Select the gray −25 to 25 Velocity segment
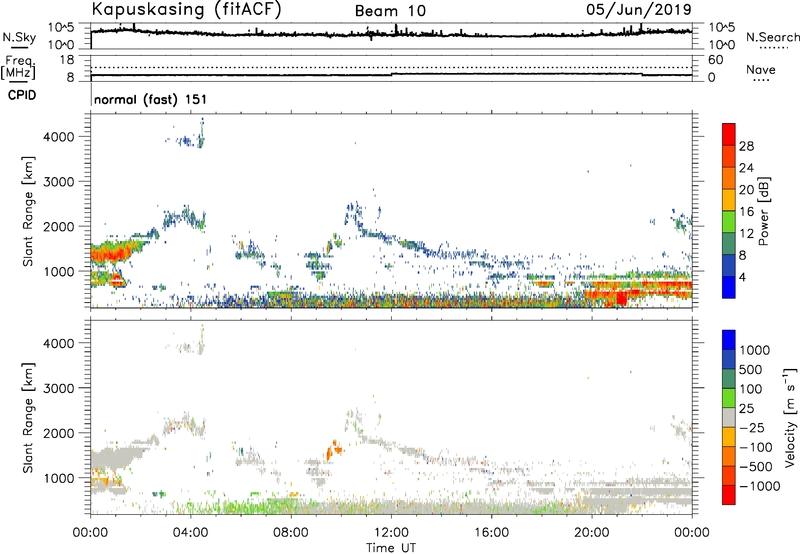The width and height of the screenshot is (800, 554). [x=729, y=417]
